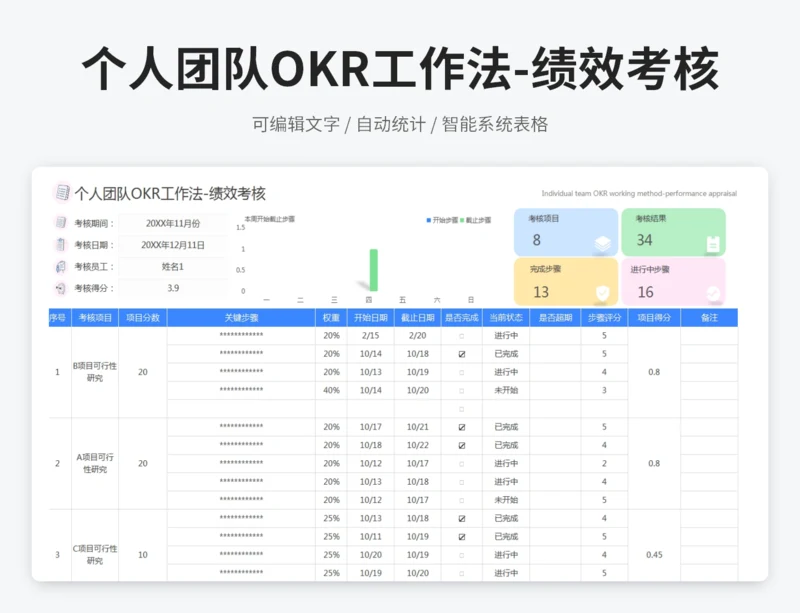Select the 是否完成 column header
Screen dimensions: 800x613
coord(462,317)
